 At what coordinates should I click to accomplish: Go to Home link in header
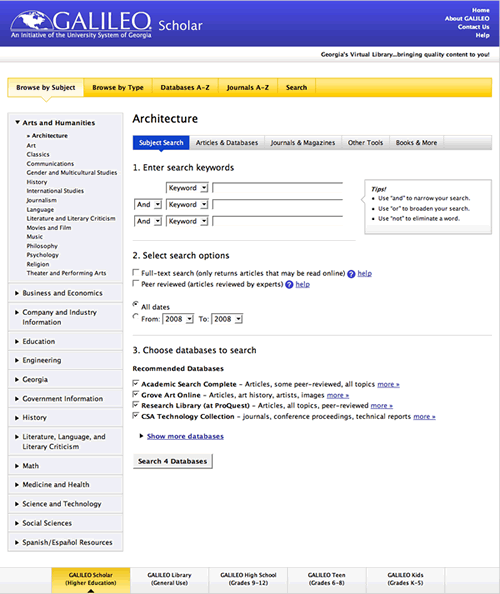(480, 10)
